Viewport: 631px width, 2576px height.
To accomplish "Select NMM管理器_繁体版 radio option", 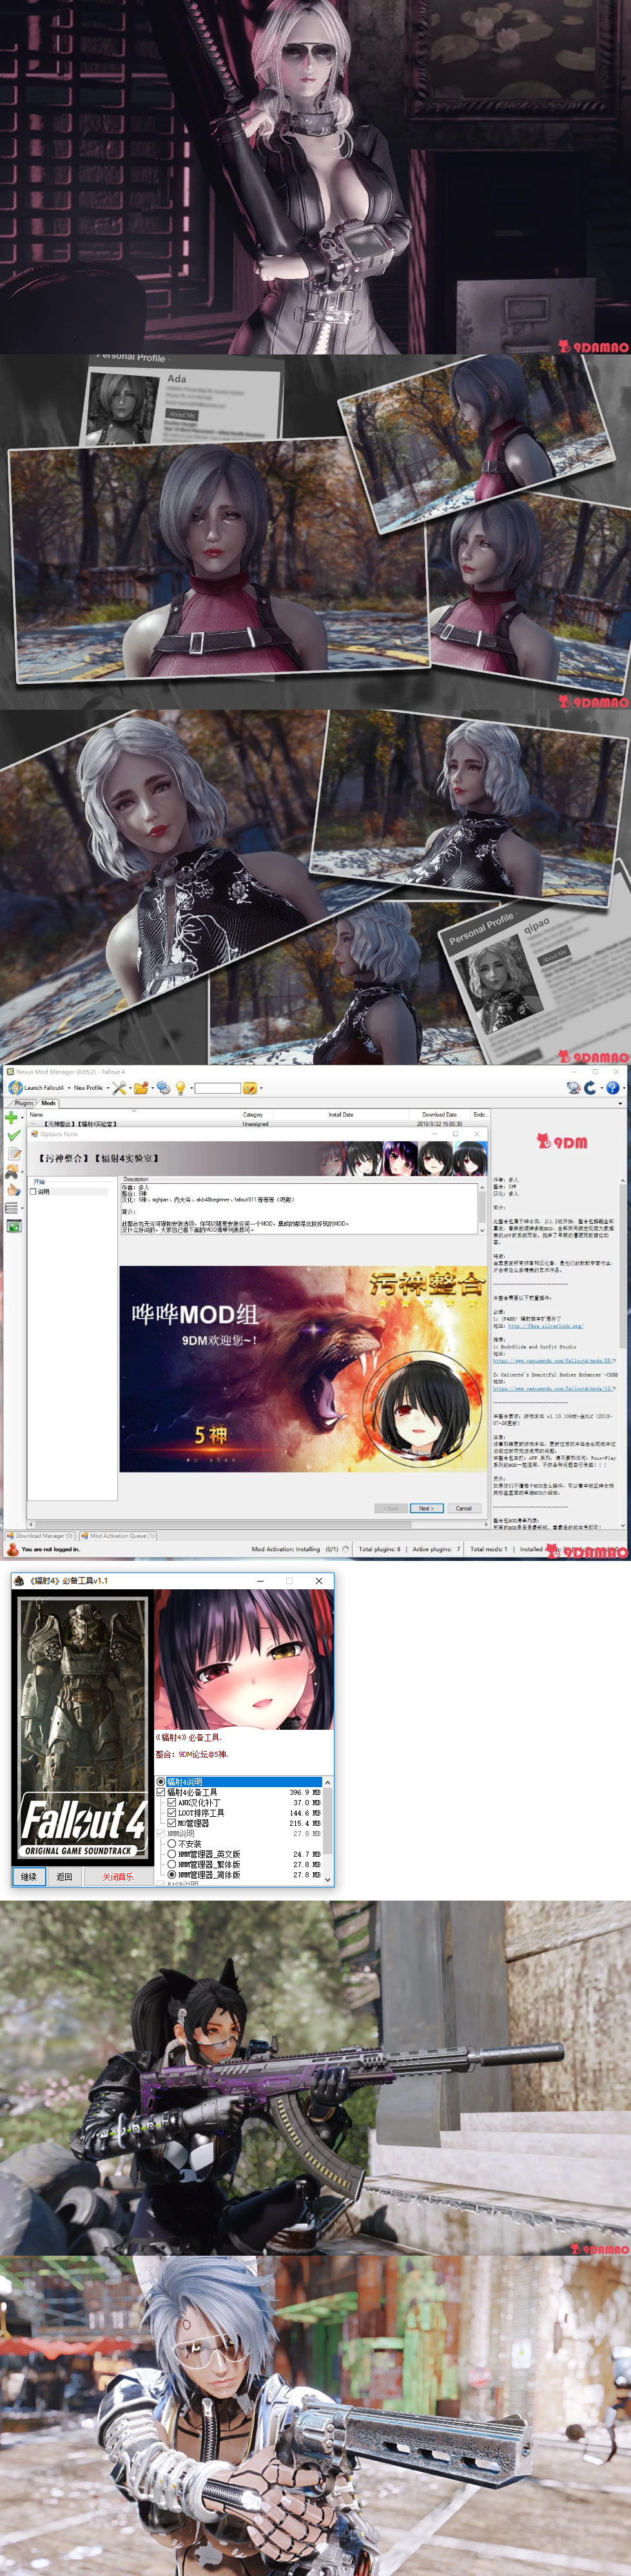I will tap(172, 1865).
